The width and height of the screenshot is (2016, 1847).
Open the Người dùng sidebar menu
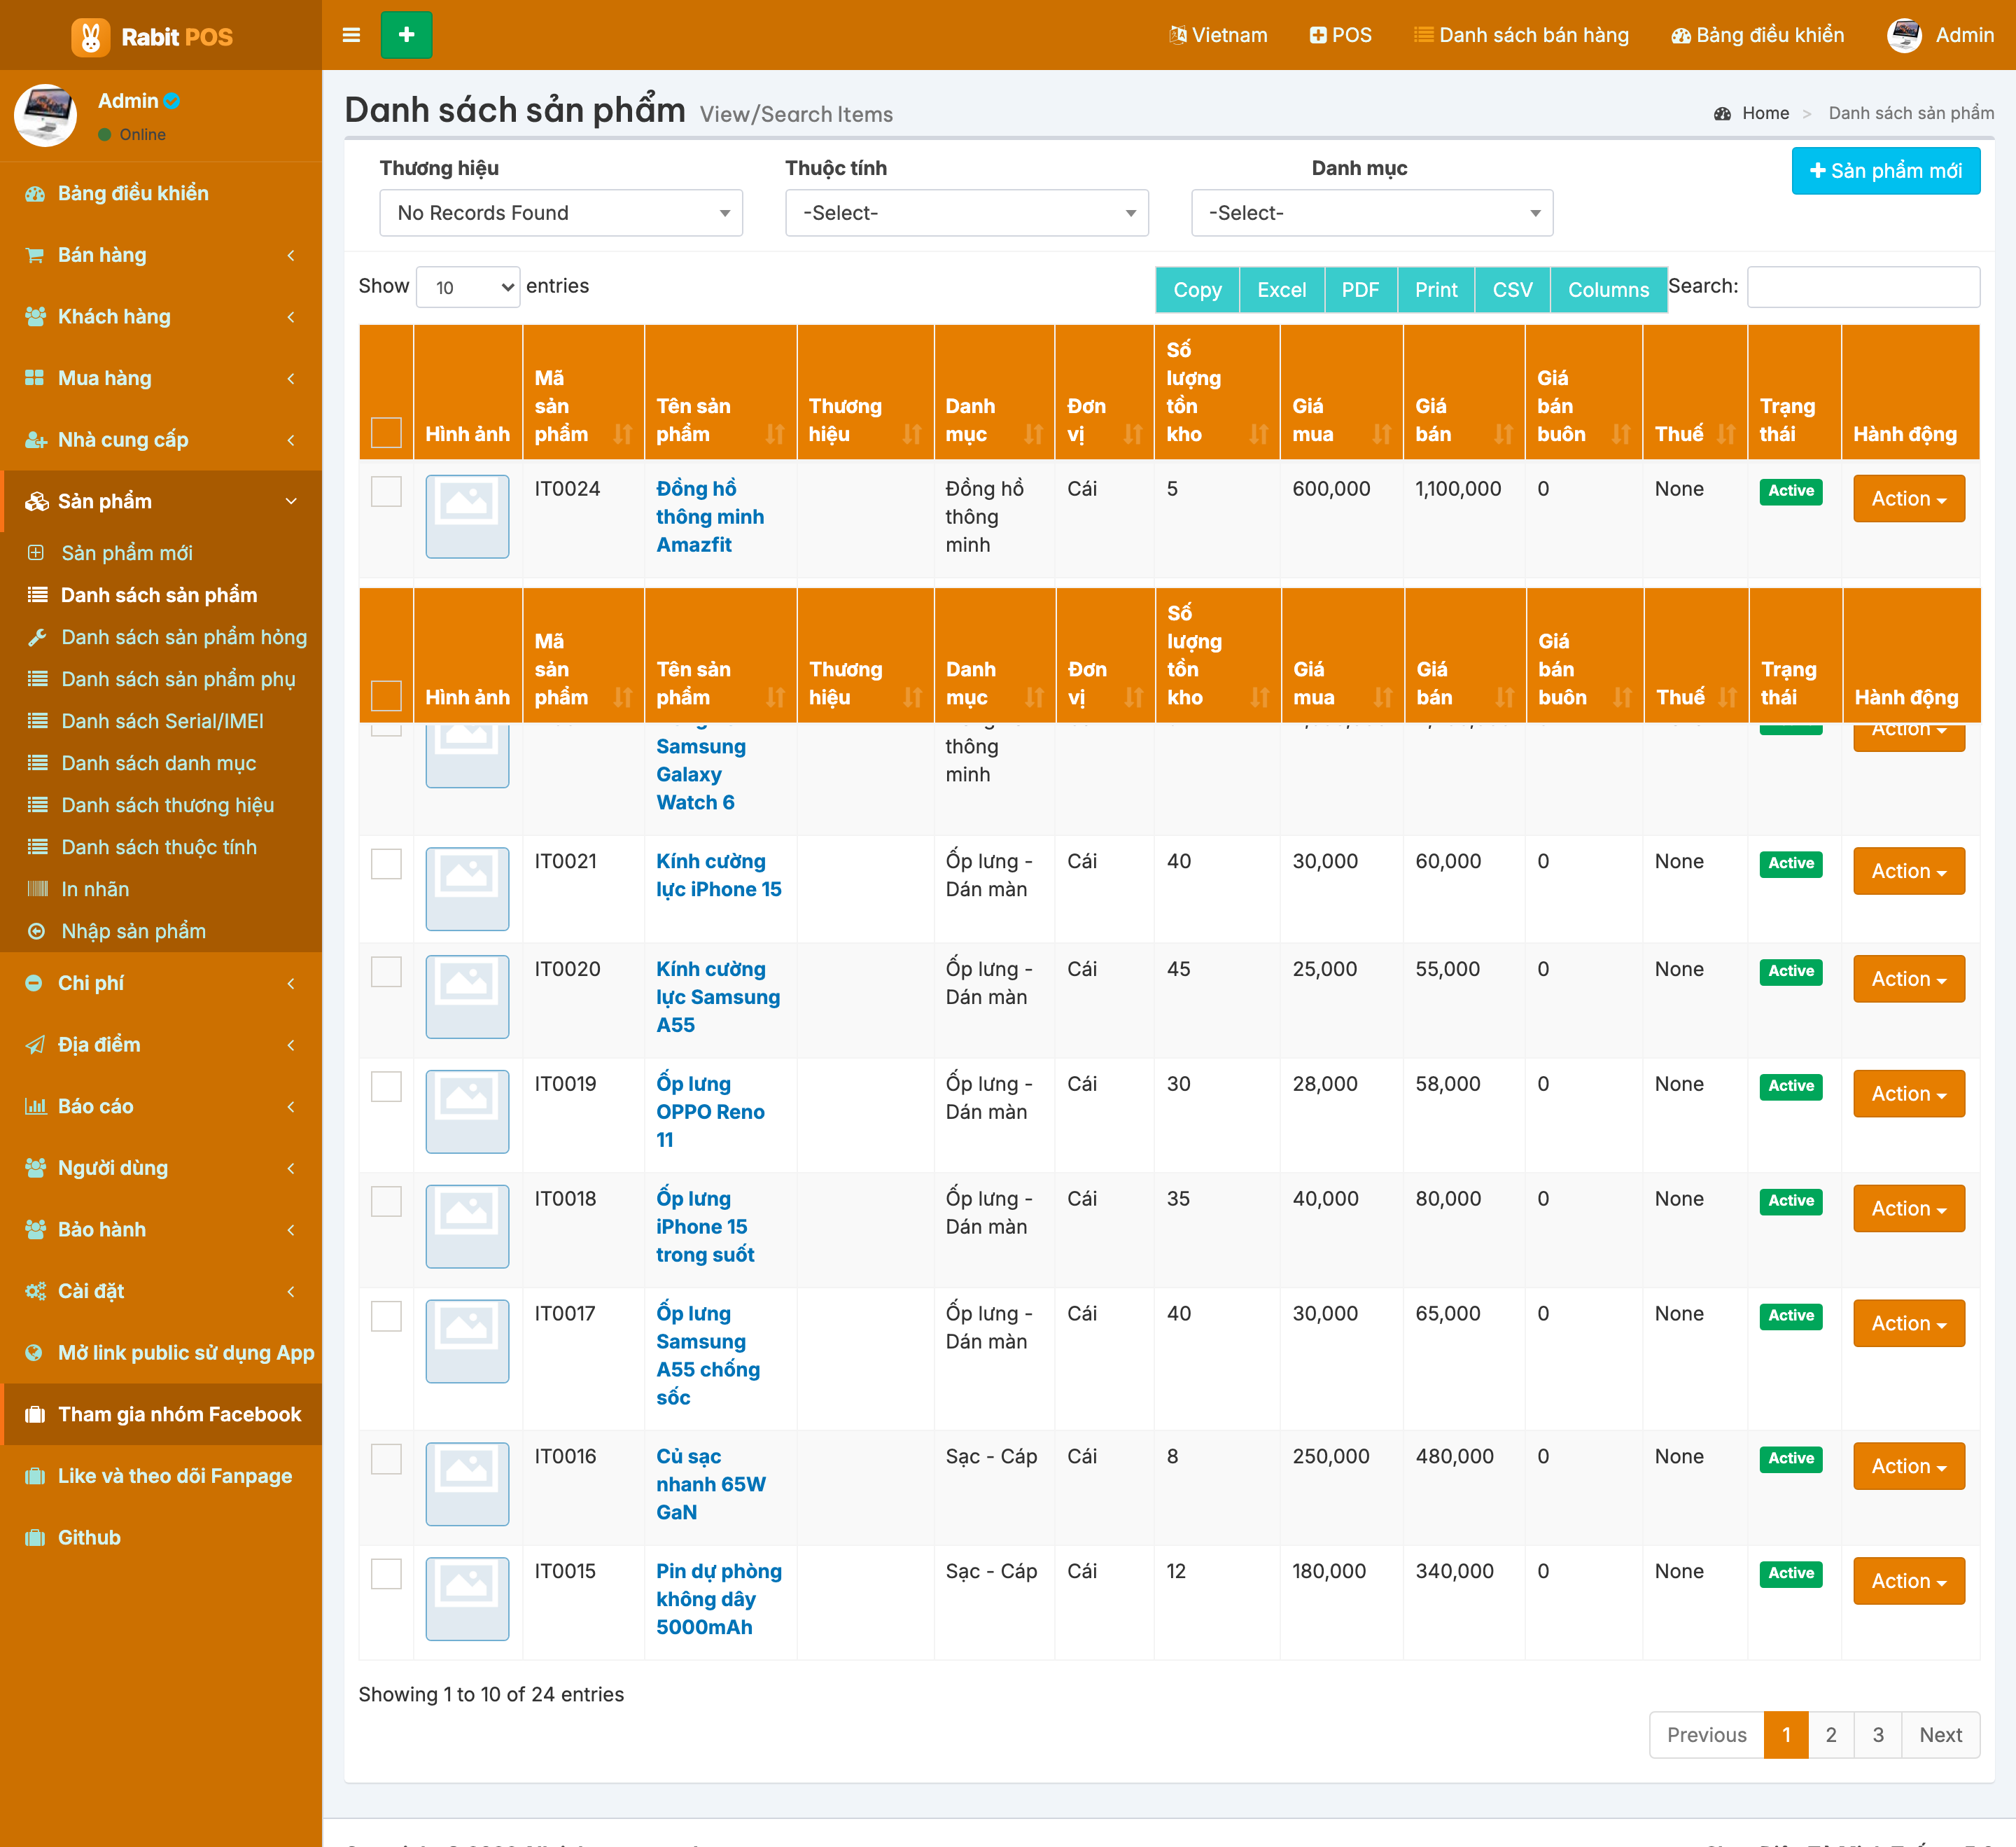pyautogui.click(x=161, y=1168)
